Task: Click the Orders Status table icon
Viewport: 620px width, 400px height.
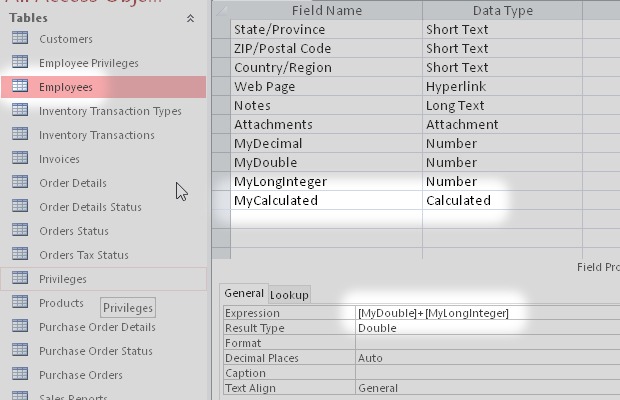Action: click(19, 231)
